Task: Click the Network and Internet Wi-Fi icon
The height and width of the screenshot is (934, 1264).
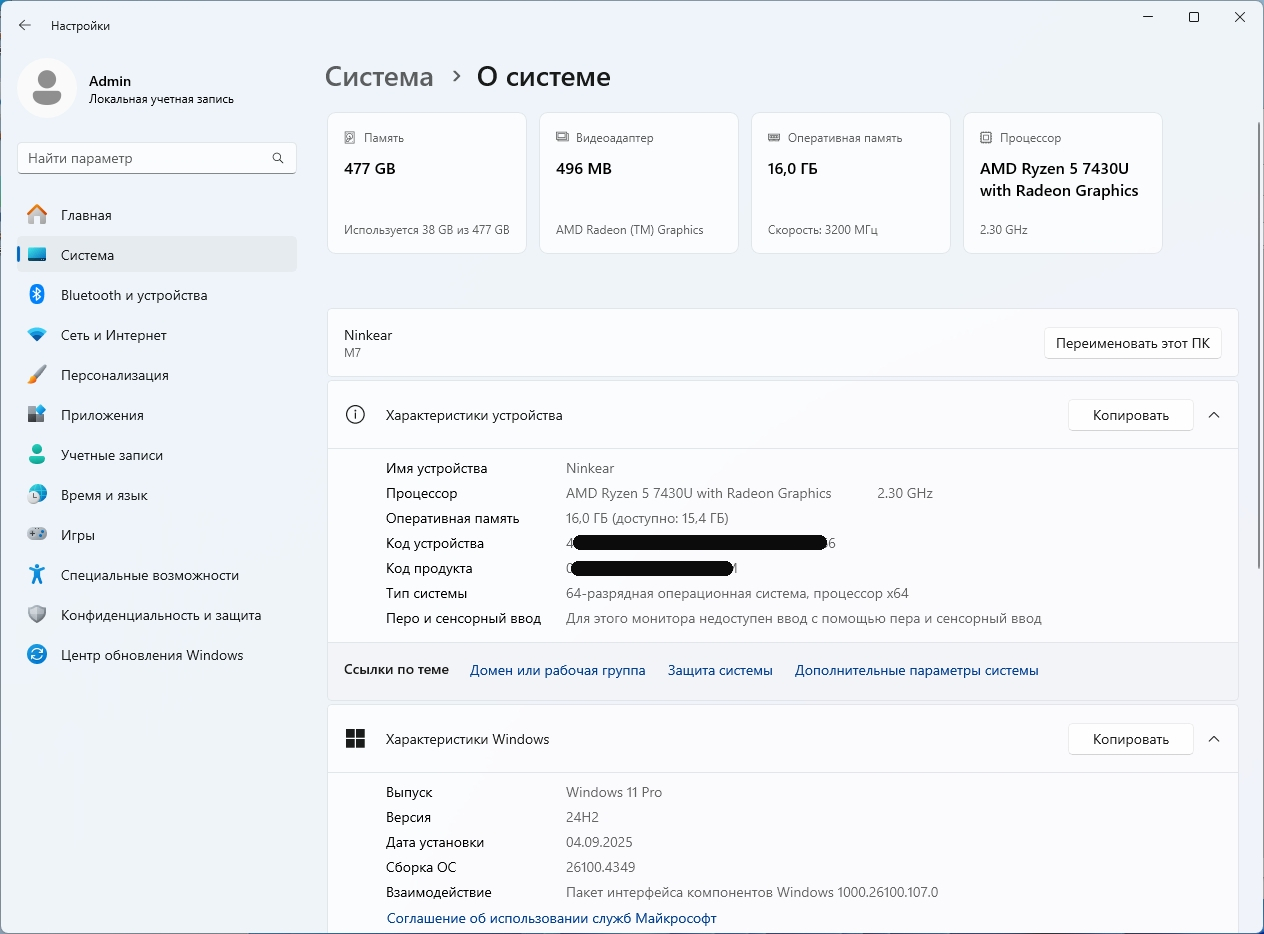Action: pyautogui.click(x=37, y=335)
